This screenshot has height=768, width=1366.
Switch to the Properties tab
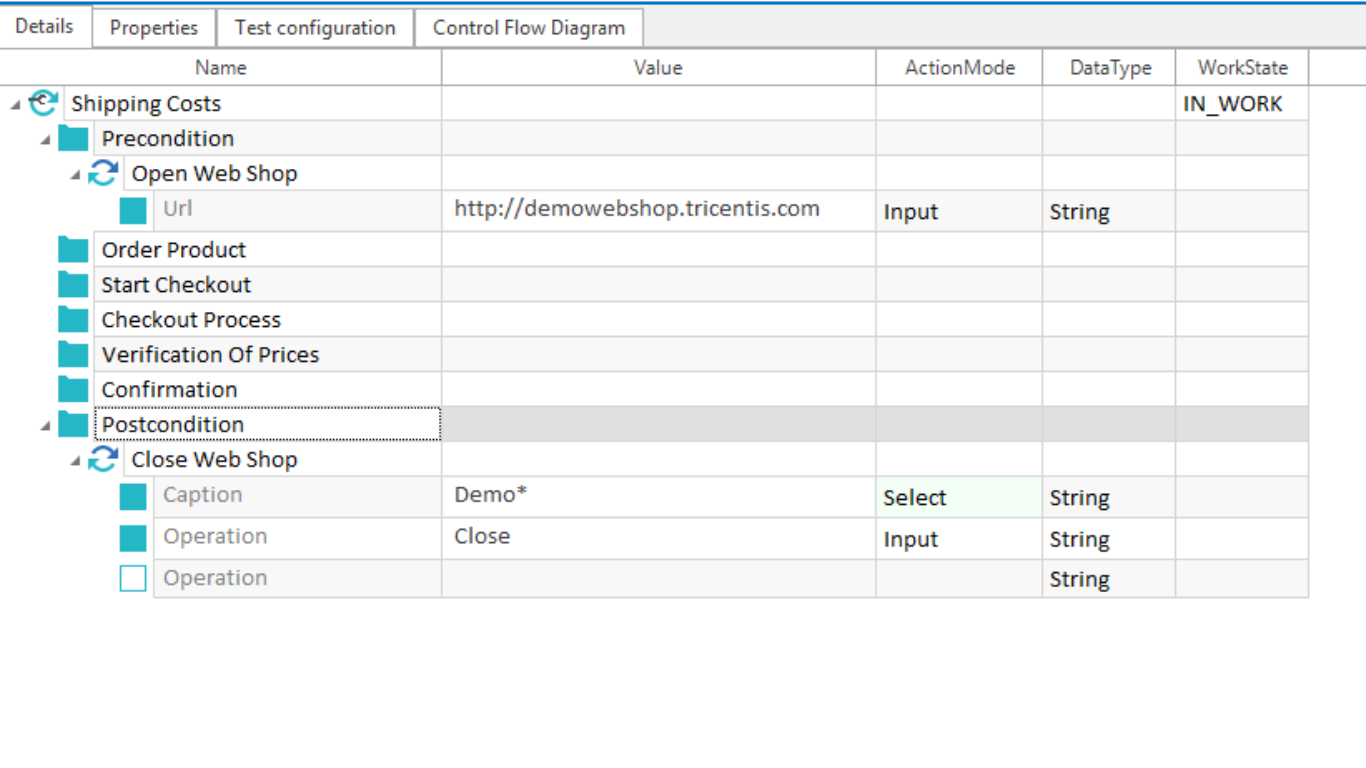click(x=154, y=28)
